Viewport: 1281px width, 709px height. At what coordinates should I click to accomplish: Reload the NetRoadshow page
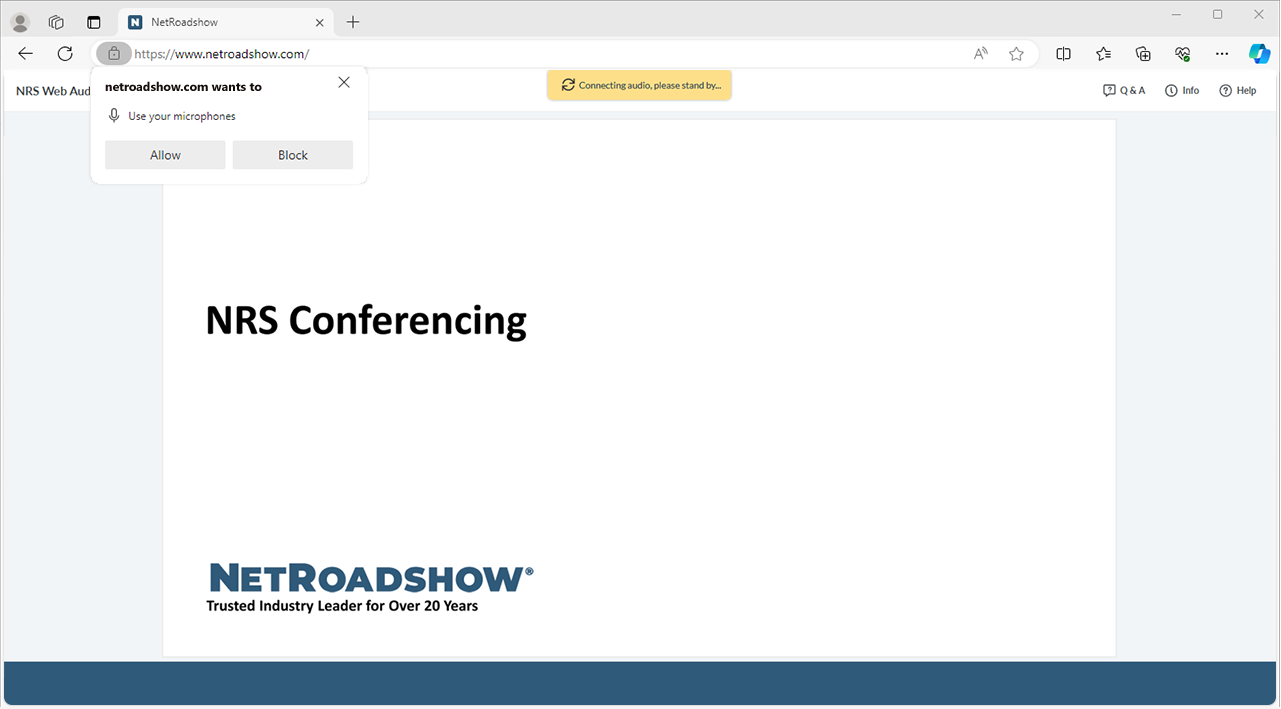click(64, 53)
